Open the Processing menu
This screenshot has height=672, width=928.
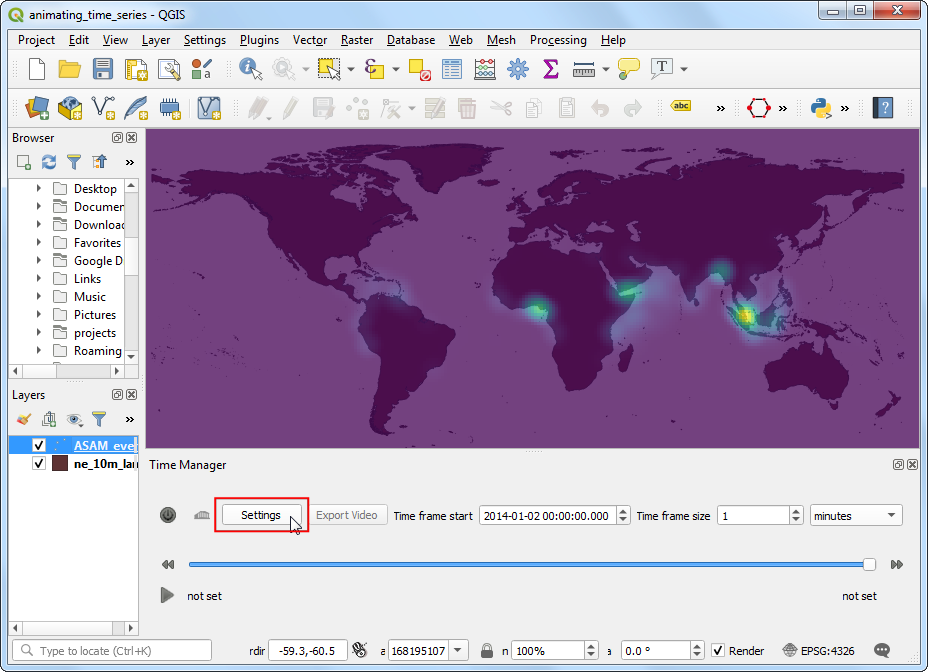(x=557, y=40)
